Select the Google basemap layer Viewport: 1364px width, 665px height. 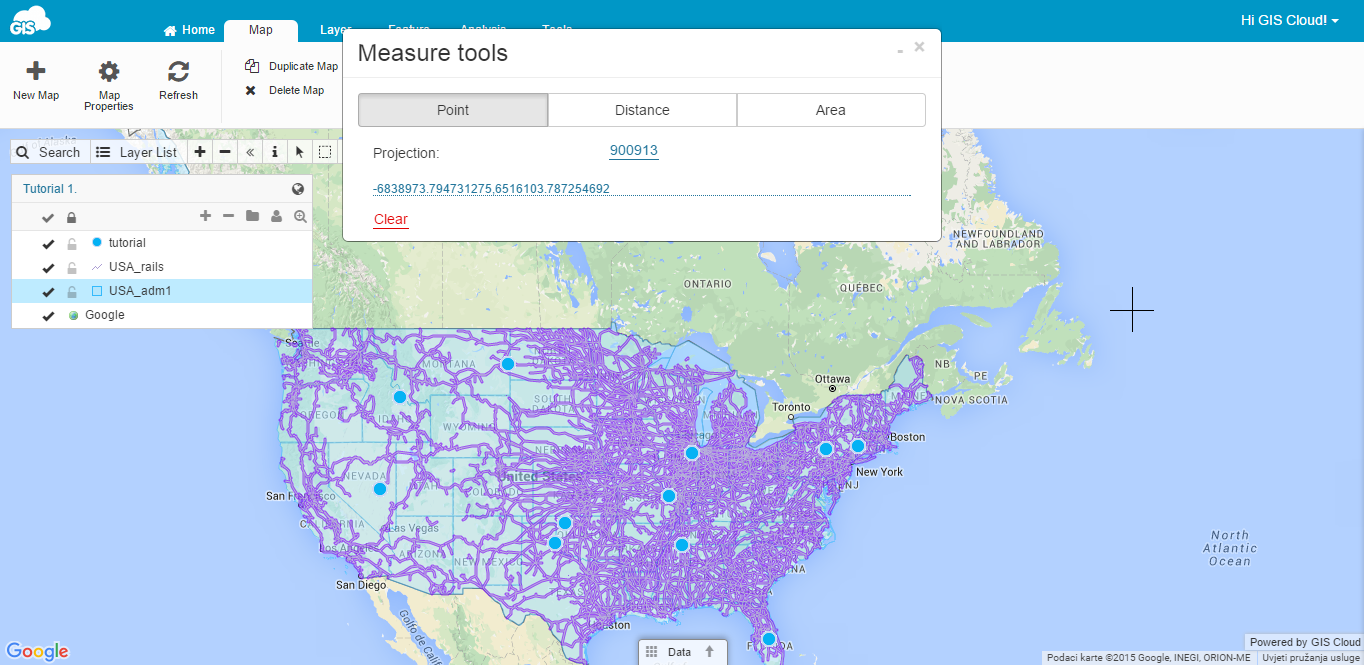(162, 315)
